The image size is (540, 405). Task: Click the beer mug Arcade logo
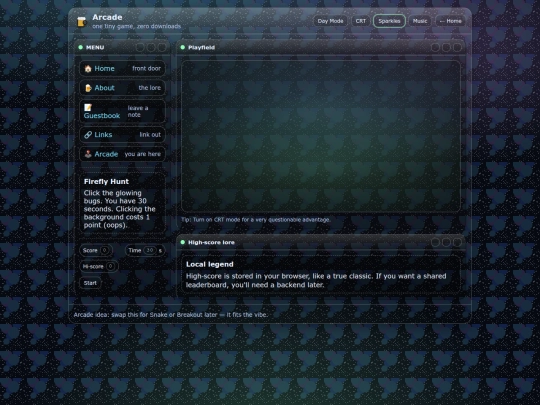pos(81,21)
